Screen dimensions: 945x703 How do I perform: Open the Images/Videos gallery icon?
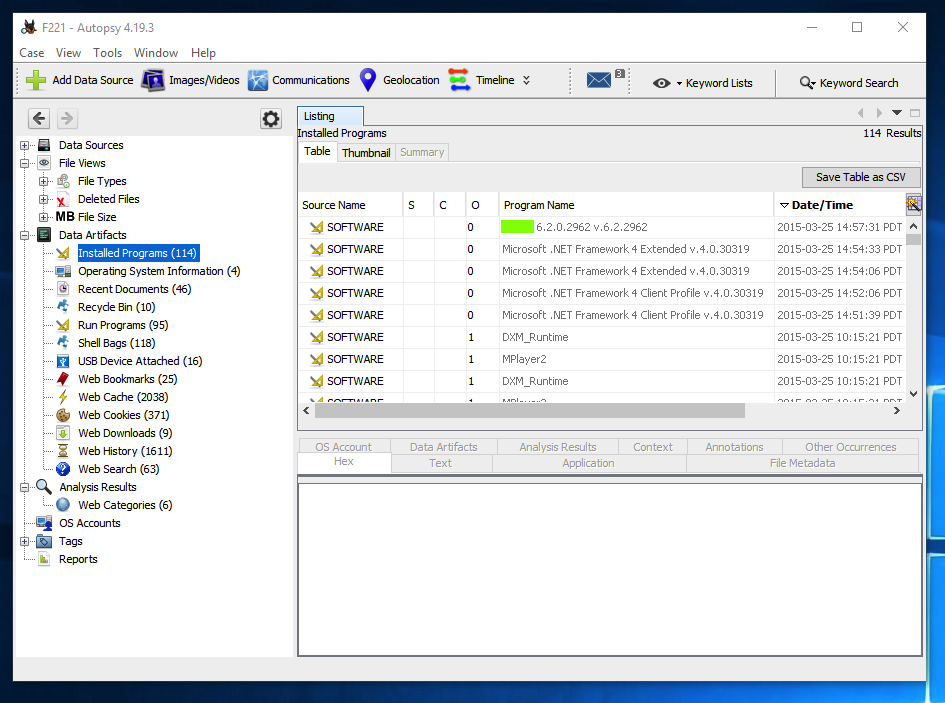pyautogui.click(x=153, y=80)
